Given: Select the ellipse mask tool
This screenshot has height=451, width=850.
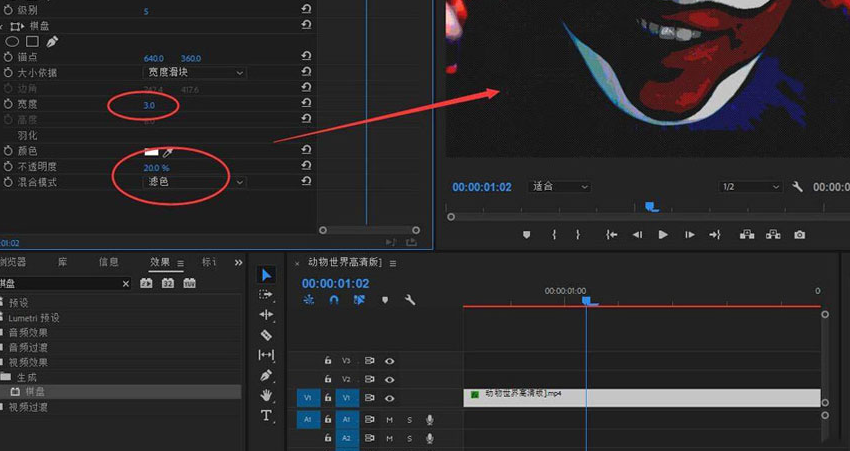Looking at the screenshot, I should pyautogui.click(x=12, y=42).
